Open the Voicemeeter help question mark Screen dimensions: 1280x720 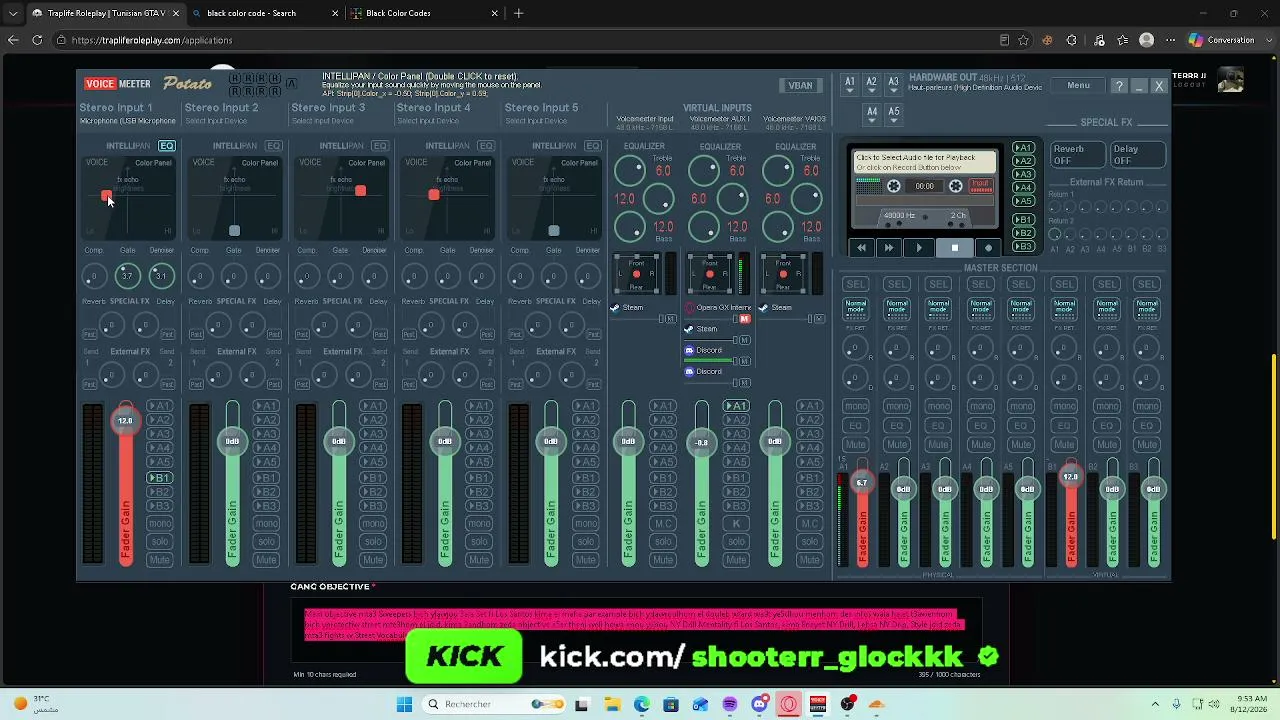click(x=1119, y=86)
